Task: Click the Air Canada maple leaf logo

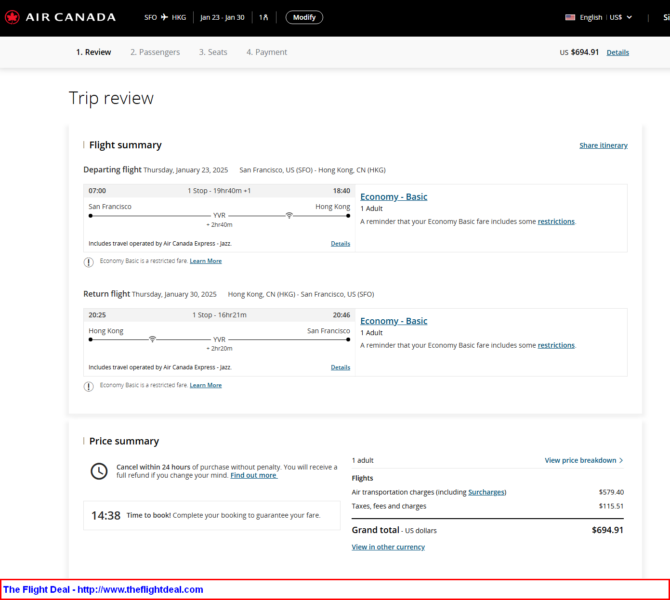Action: (x=12, y=17)
